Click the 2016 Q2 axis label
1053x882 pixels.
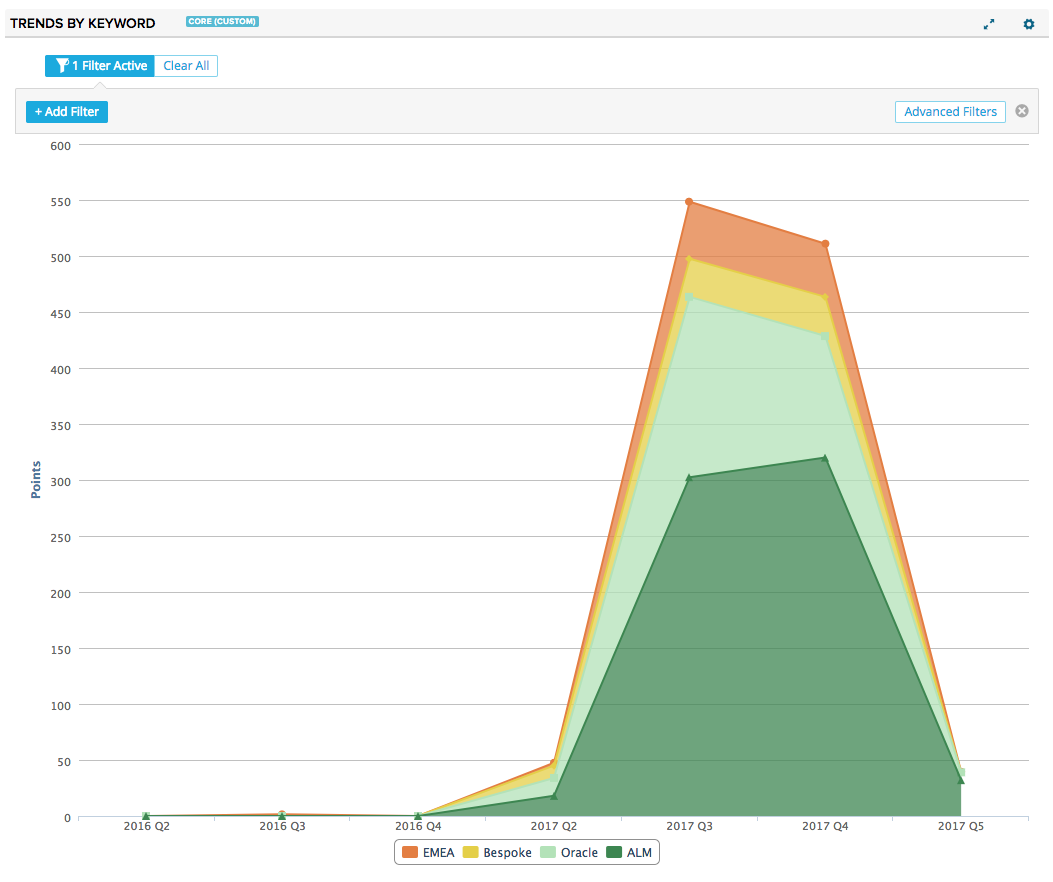click(146, 826)
